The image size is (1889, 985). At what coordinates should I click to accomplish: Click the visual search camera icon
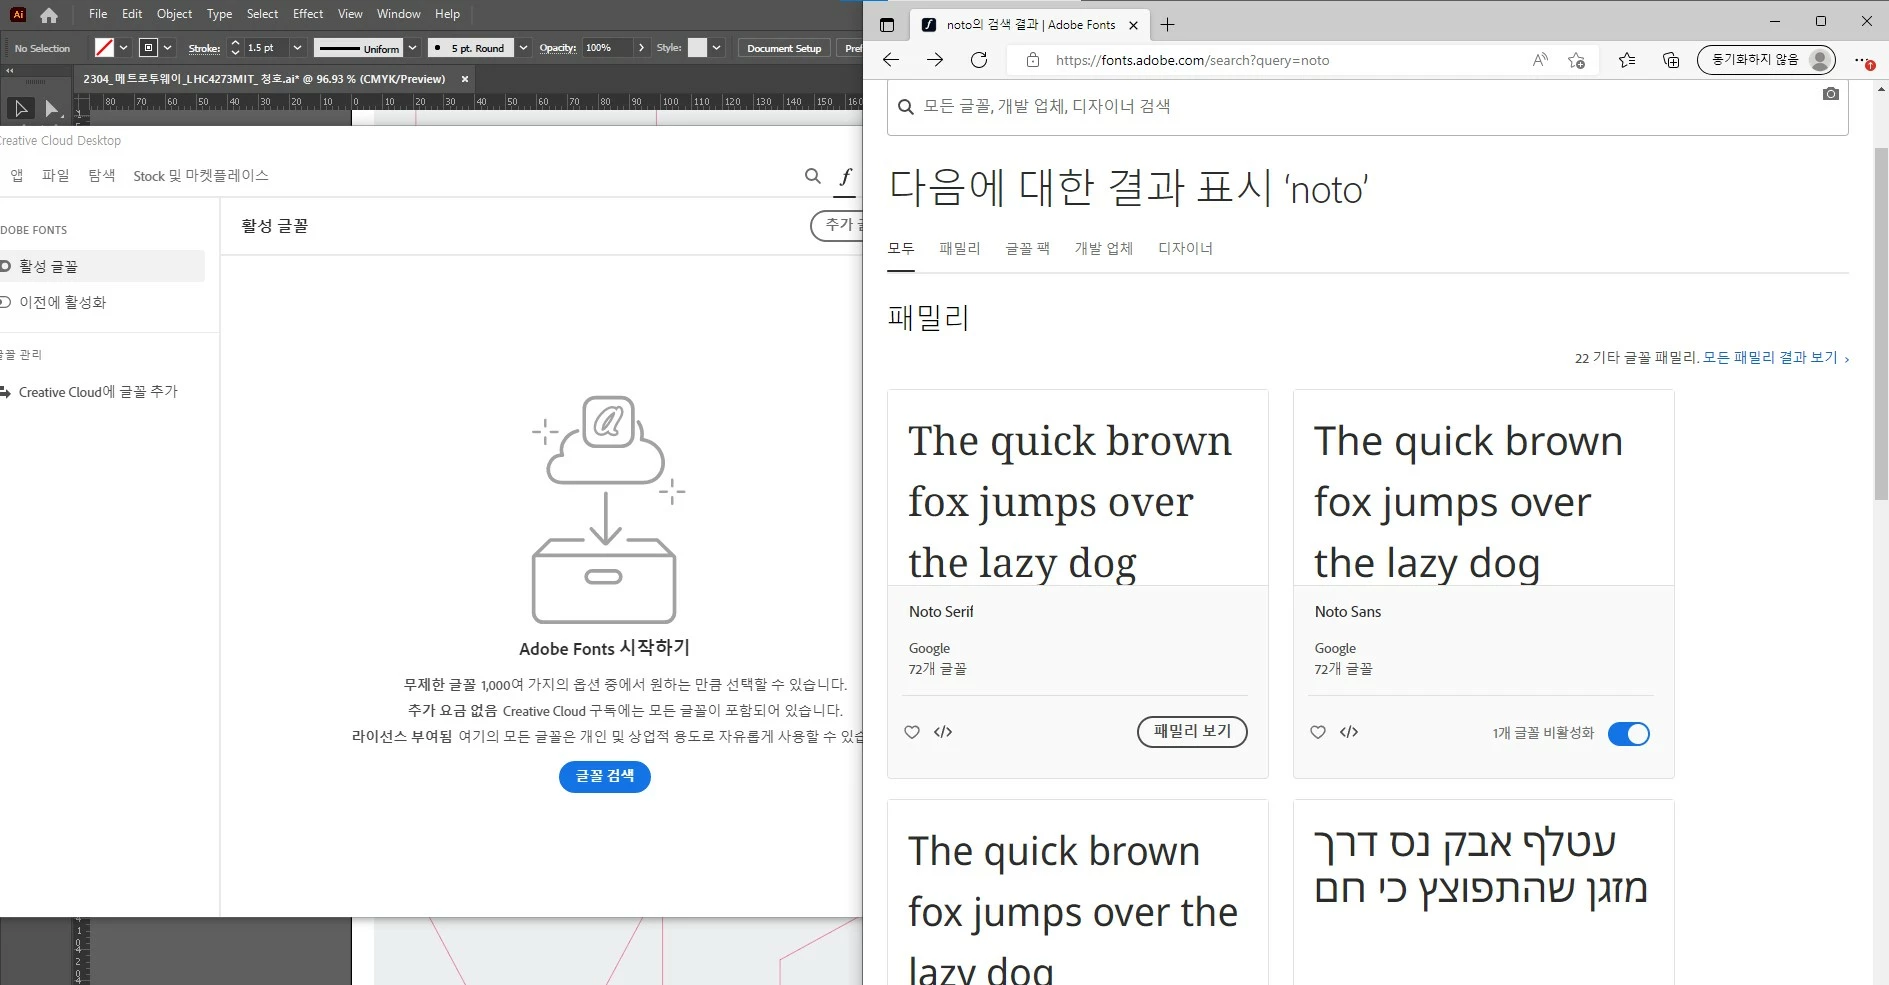click(x=1830, y=94)
